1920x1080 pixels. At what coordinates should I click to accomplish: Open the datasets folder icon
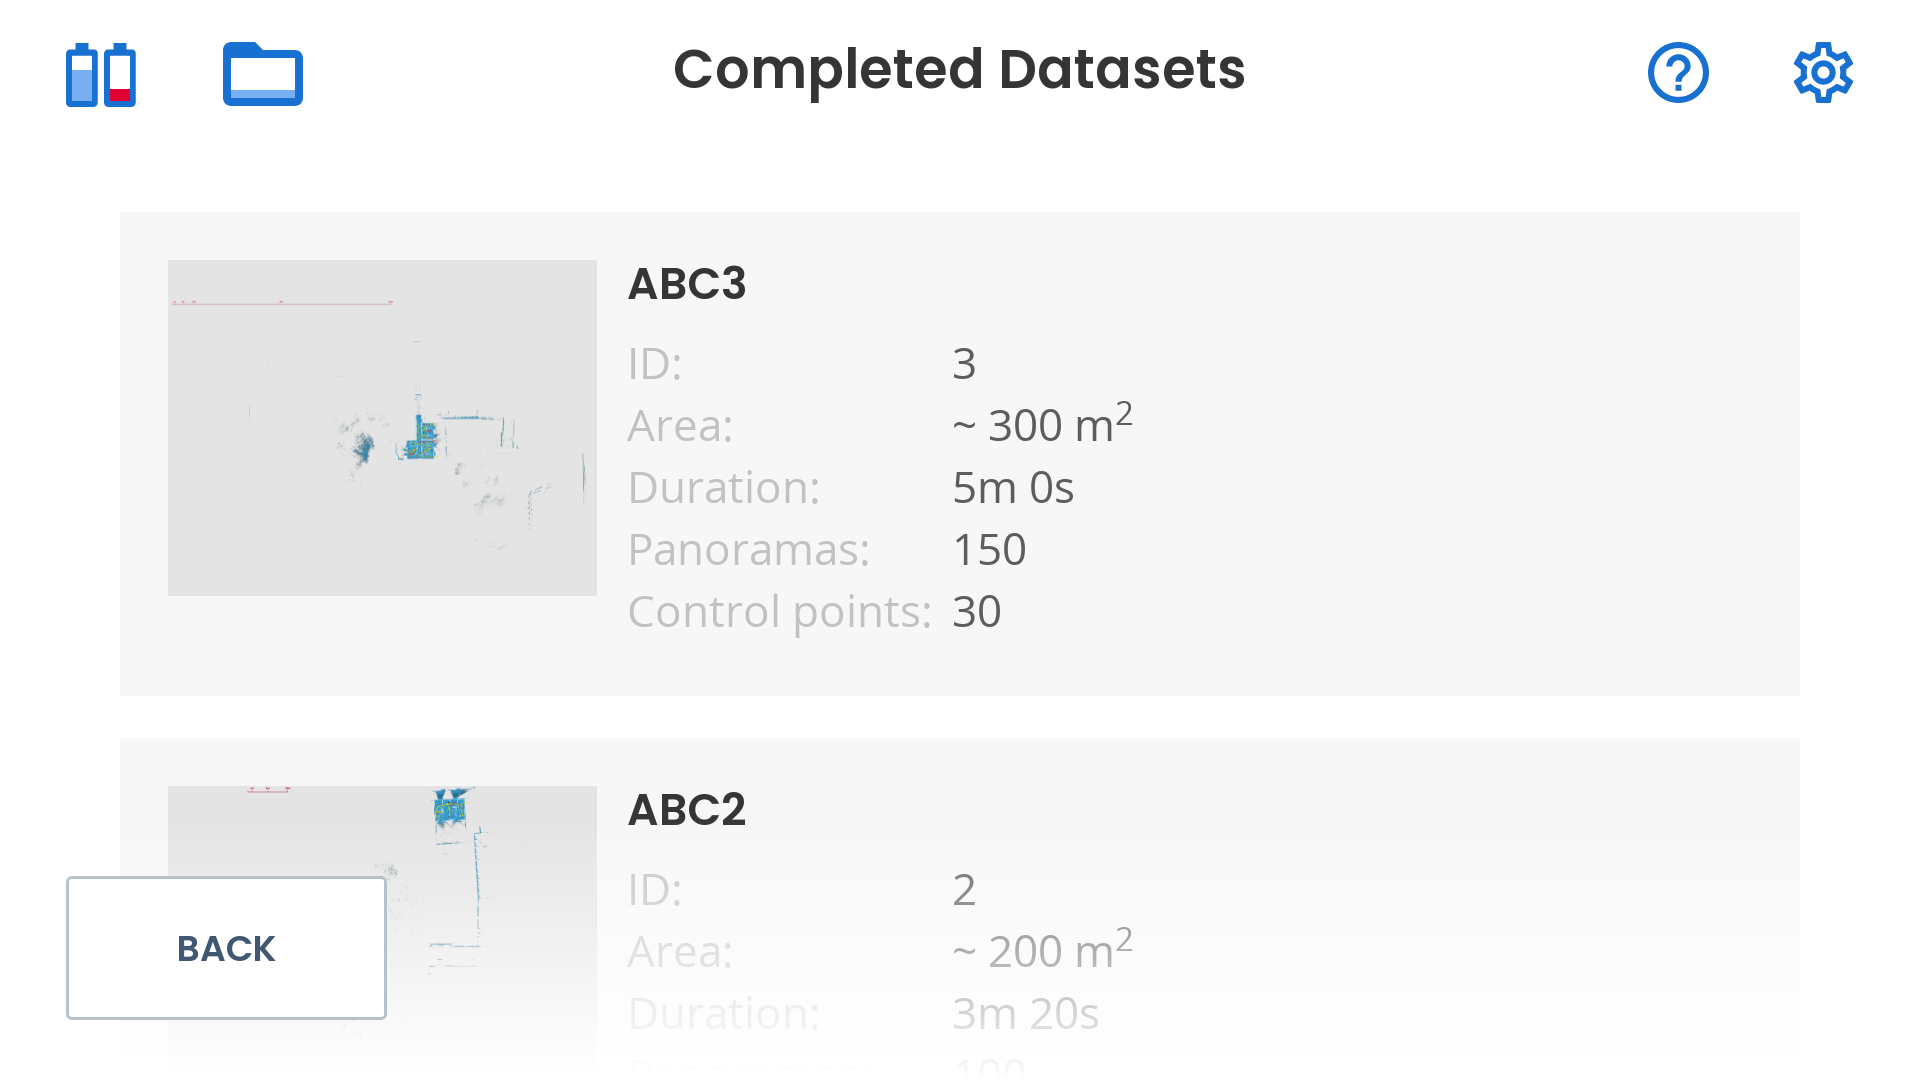[x=263, y=74]
